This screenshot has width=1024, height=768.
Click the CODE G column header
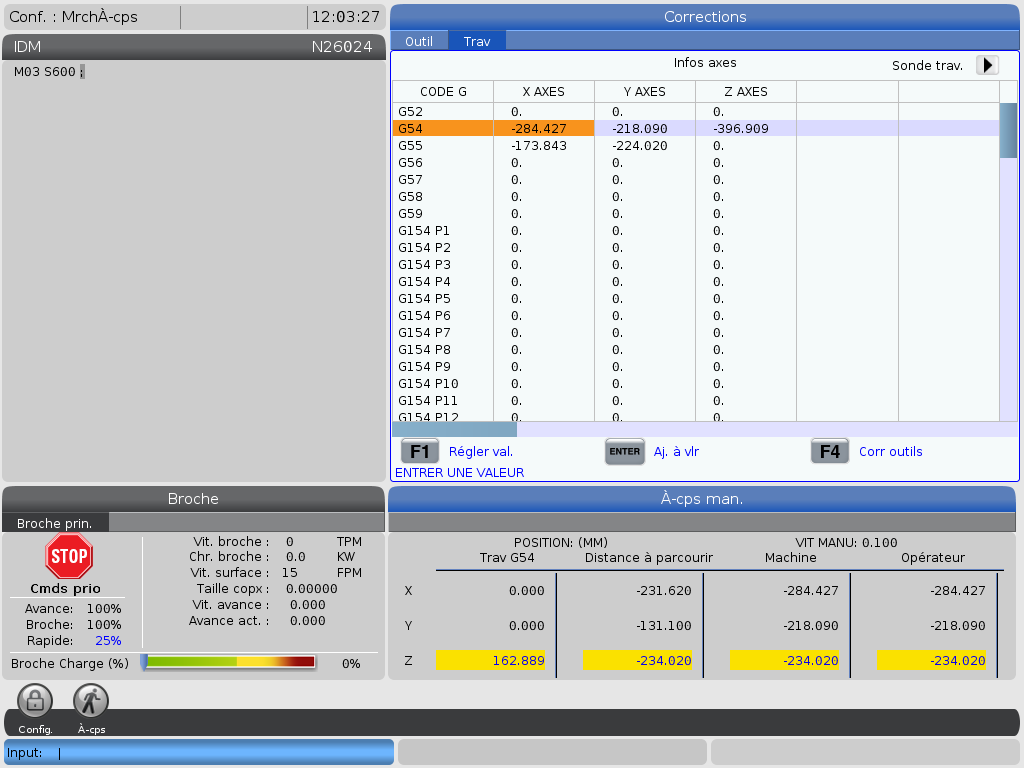(443, 91)
